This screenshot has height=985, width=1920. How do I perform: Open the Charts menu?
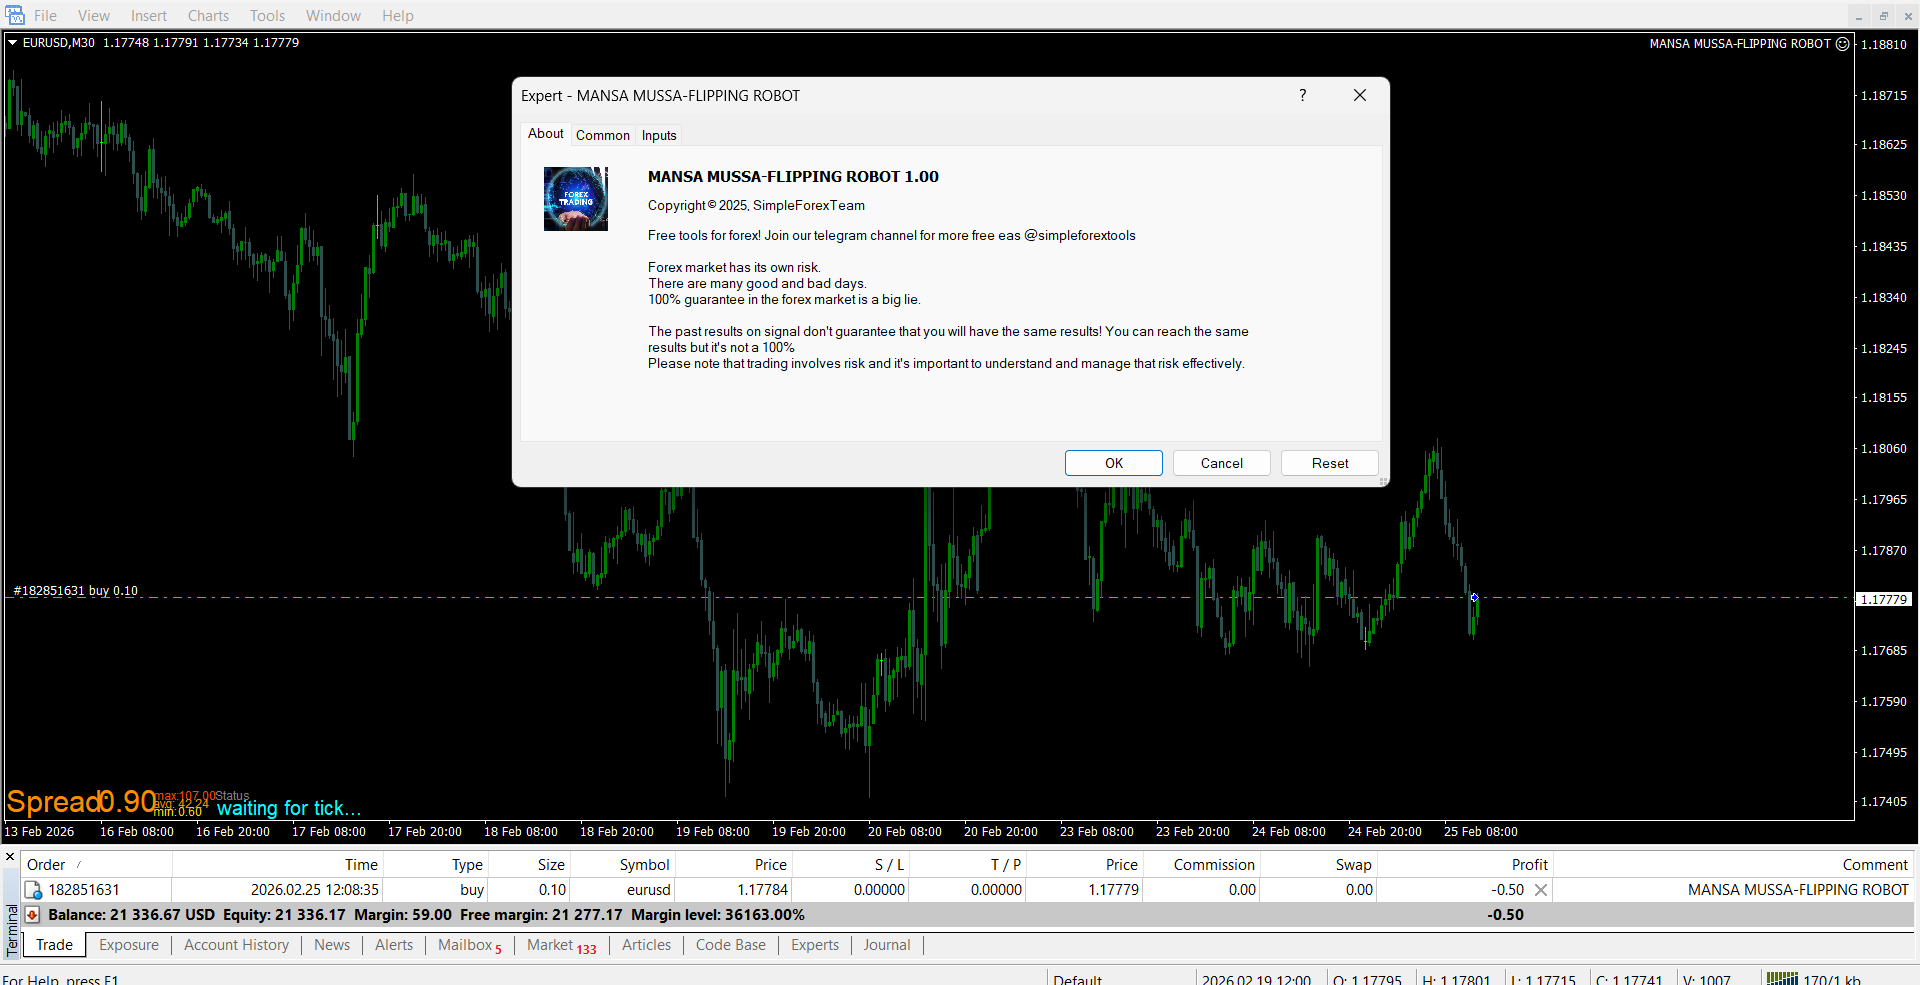[x=208, y=16]
